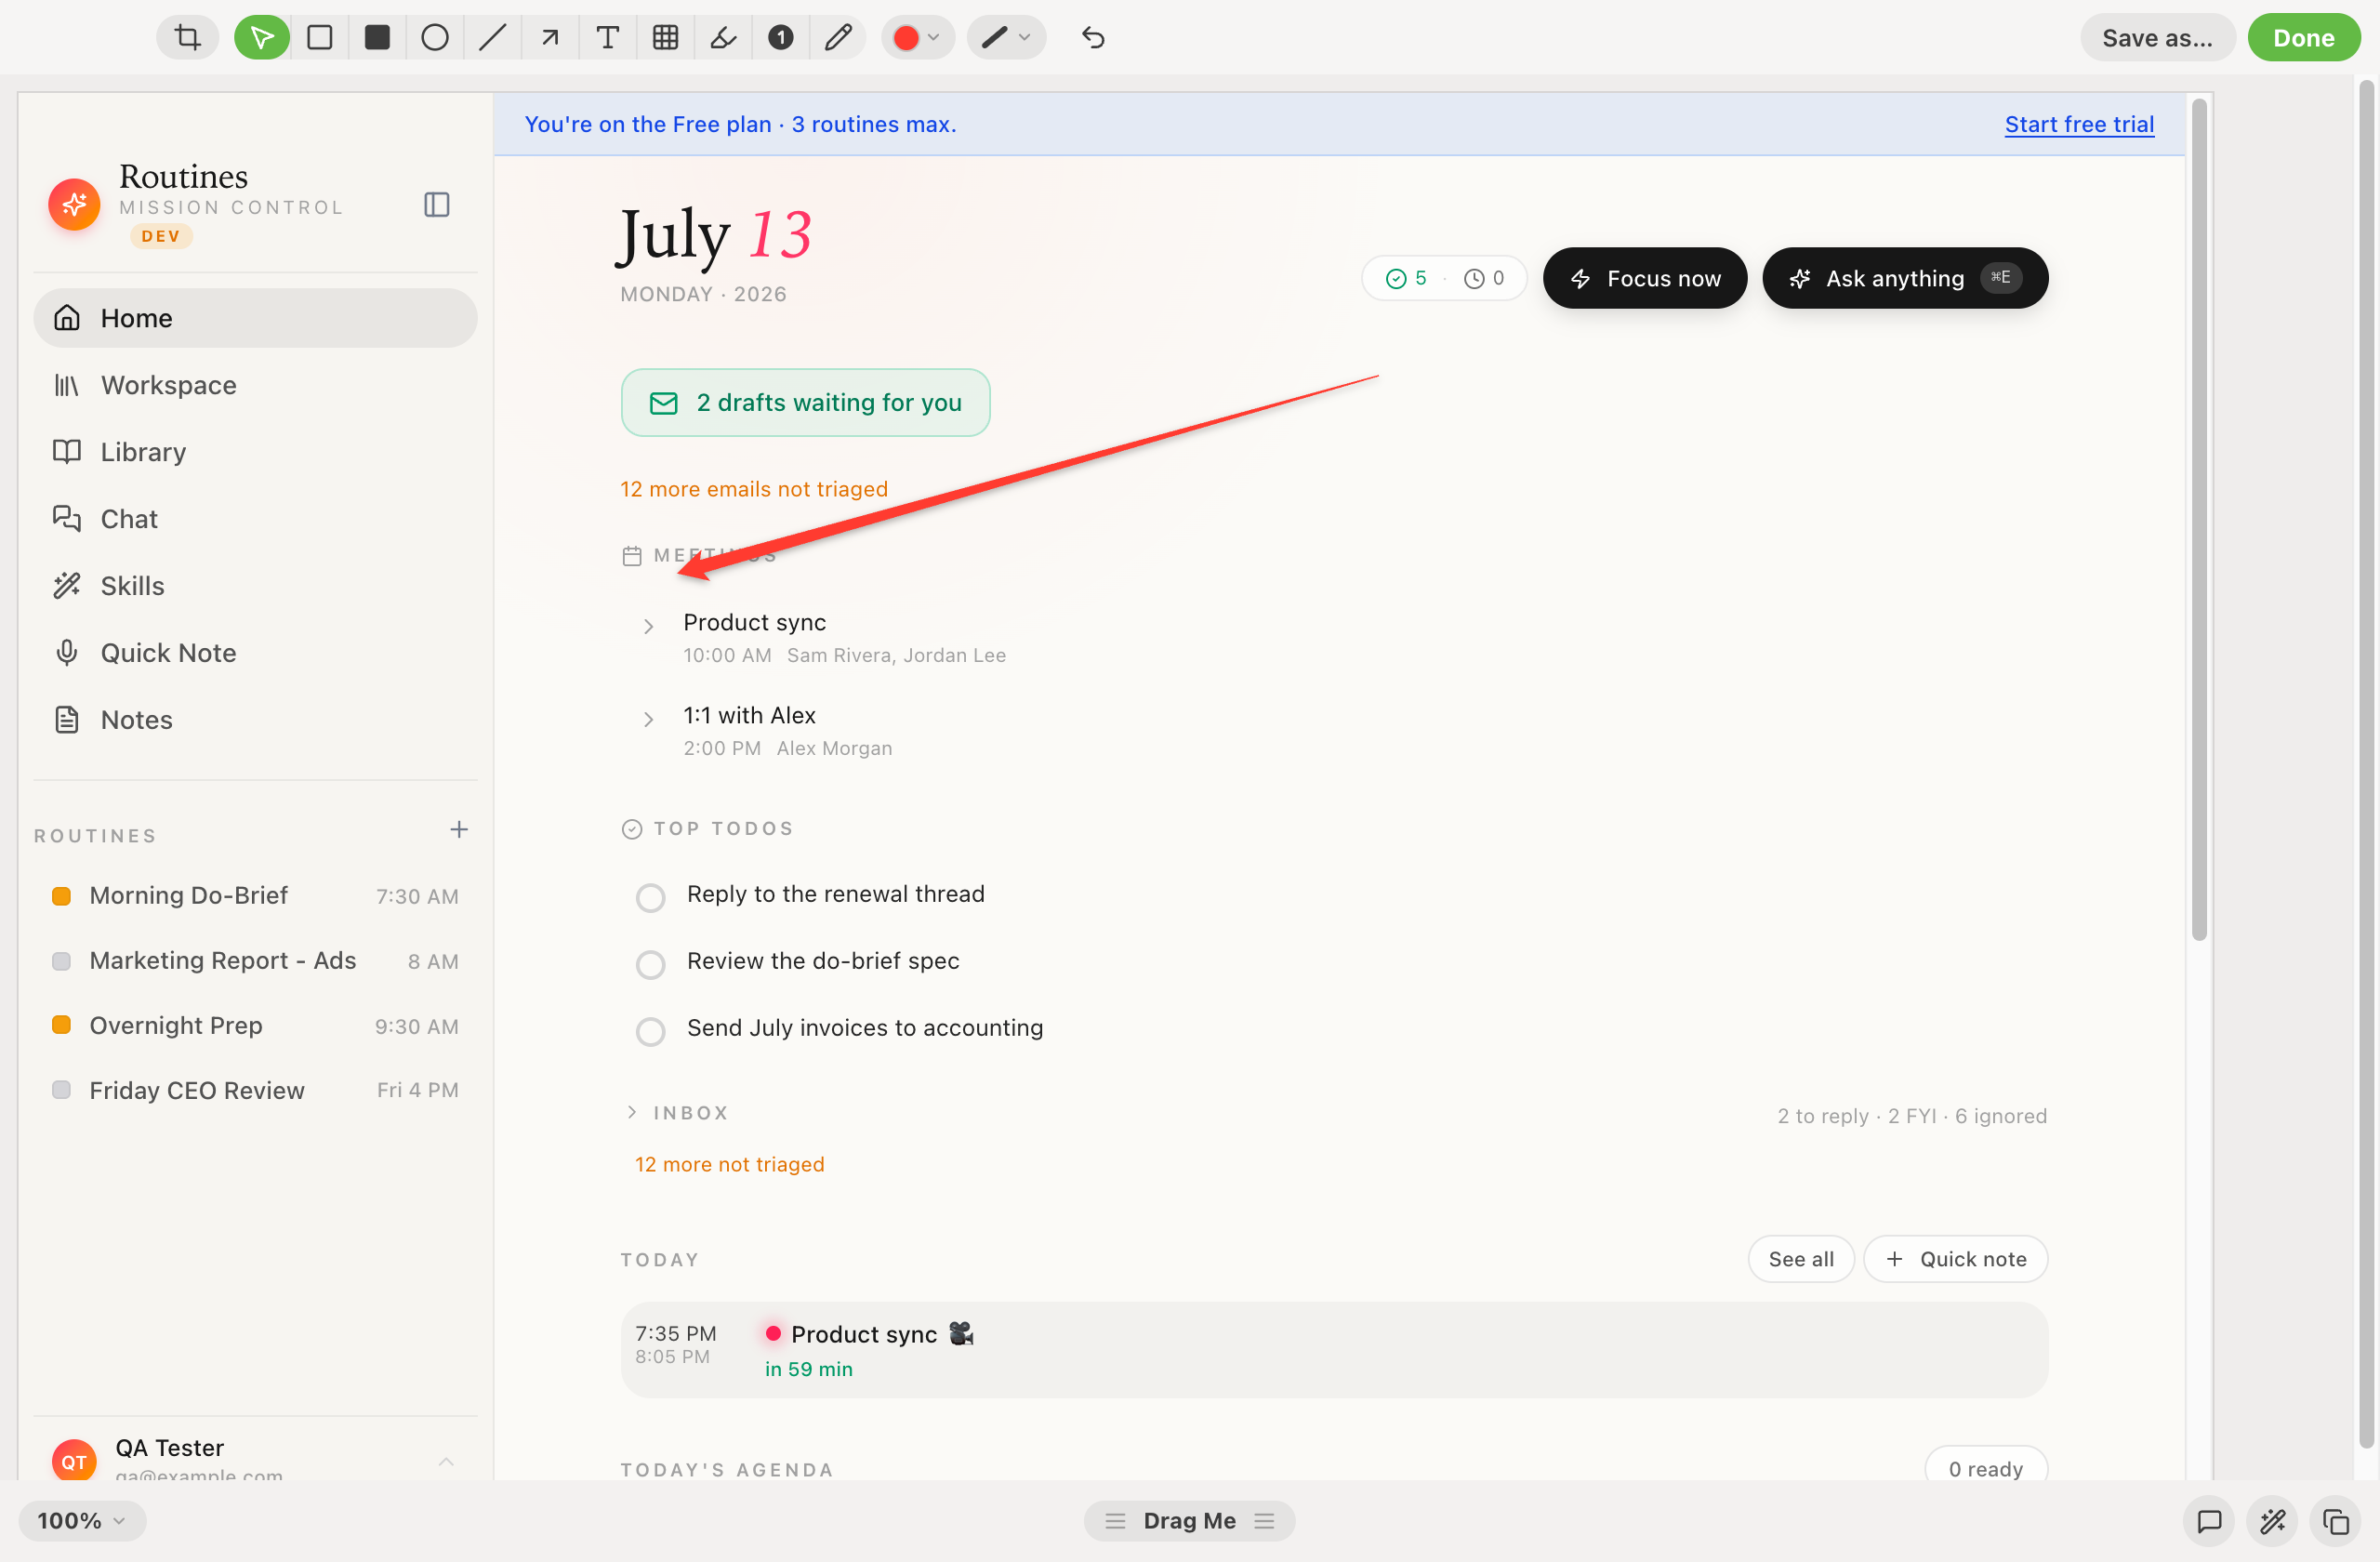Open the line style dropdown
The width and height of the screenshot is (2380, 1562).
[x=1006, y=38]
